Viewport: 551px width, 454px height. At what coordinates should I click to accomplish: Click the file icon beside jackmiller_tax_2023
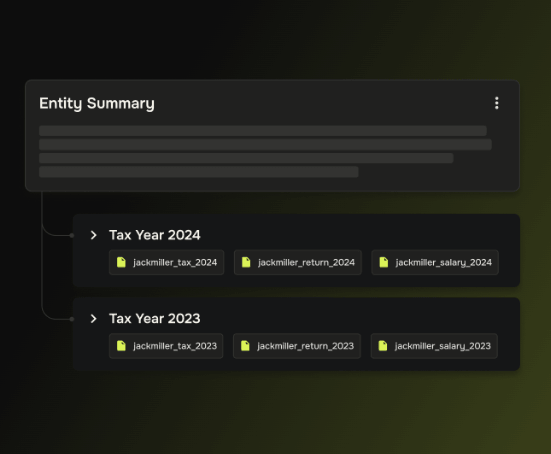121,346
